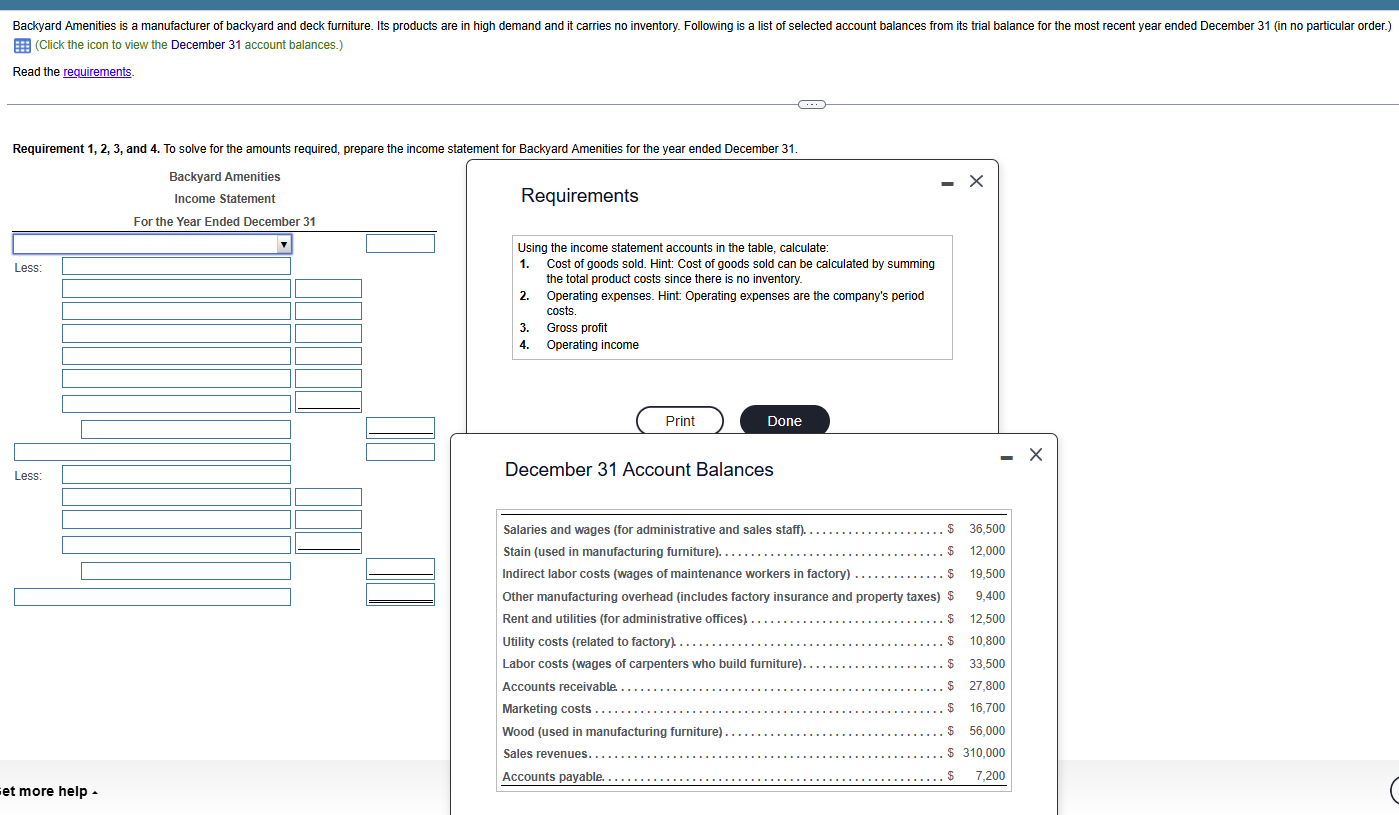Click the amount field beside the first-line dropdown

point(400,243)
